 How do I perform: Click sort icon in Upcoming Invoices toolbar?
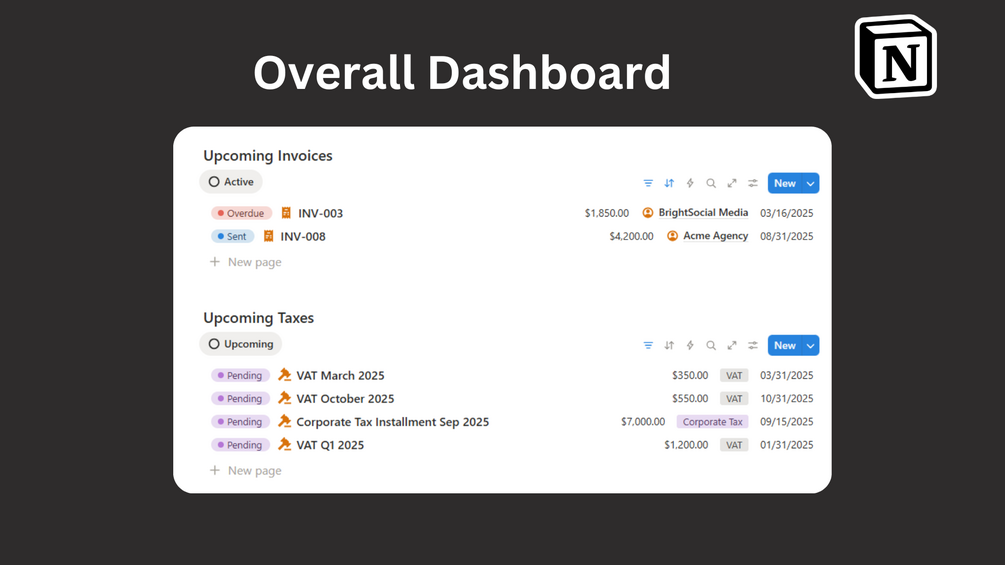[x=669, y=183]
